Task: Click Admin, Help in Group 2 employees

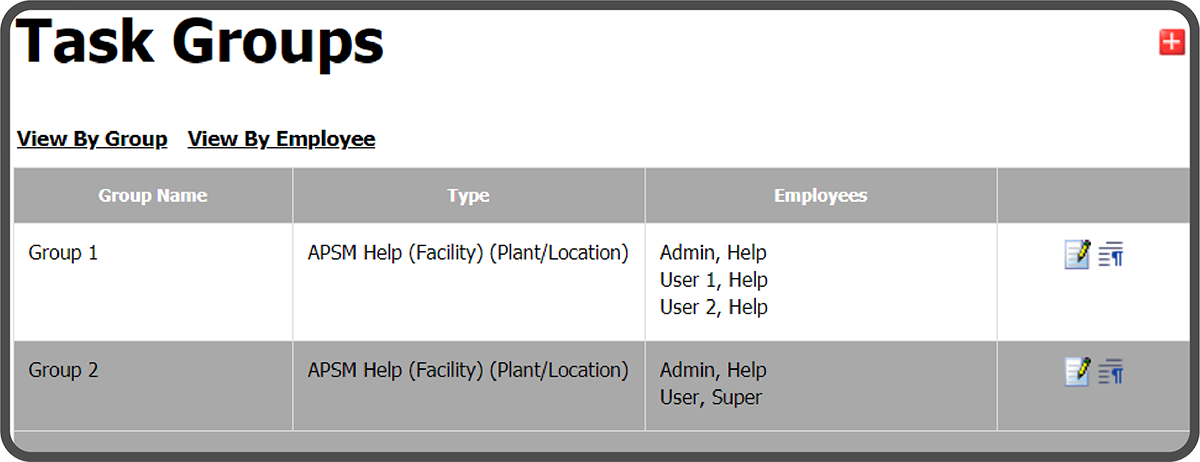Action: [713, 370]
